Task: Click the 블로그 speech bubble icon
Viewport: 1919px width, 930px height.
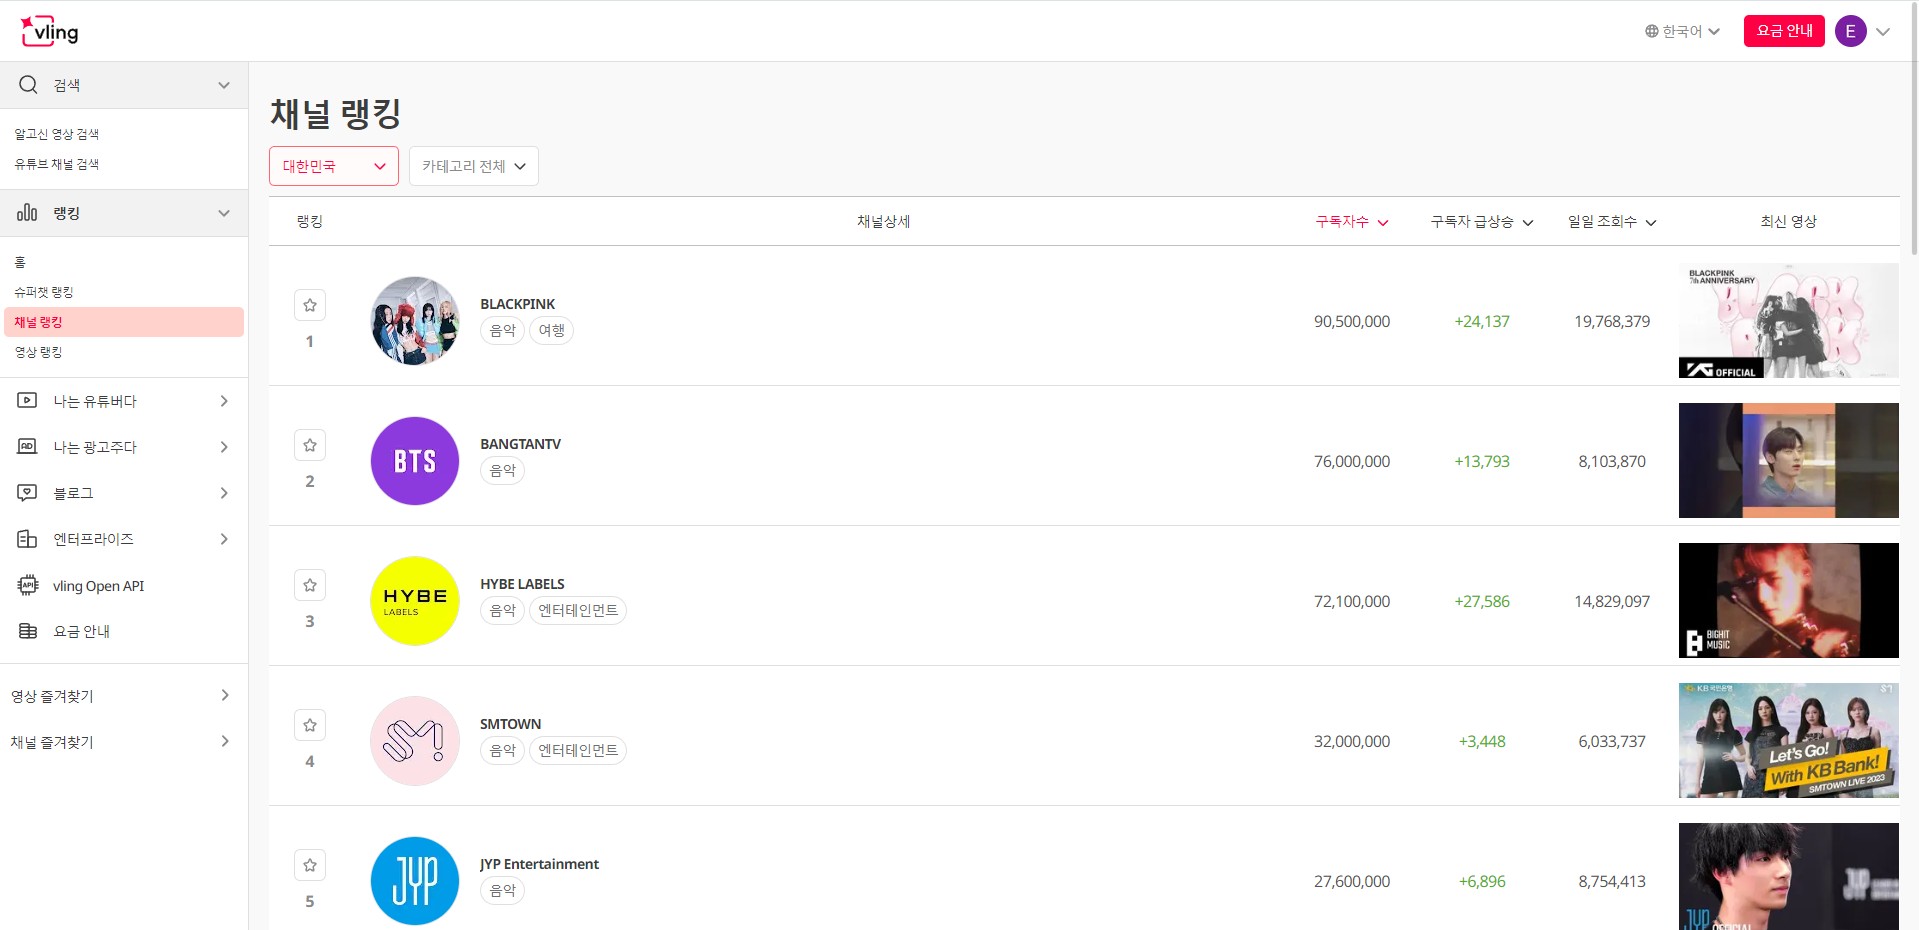Action: [27, 493]
